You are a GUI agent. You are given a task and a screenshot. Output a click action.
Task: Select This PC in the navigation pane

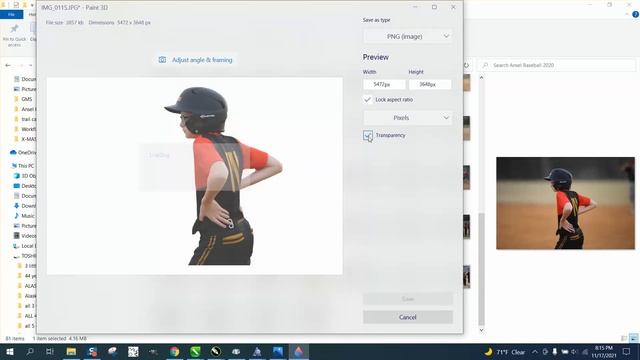23,166
